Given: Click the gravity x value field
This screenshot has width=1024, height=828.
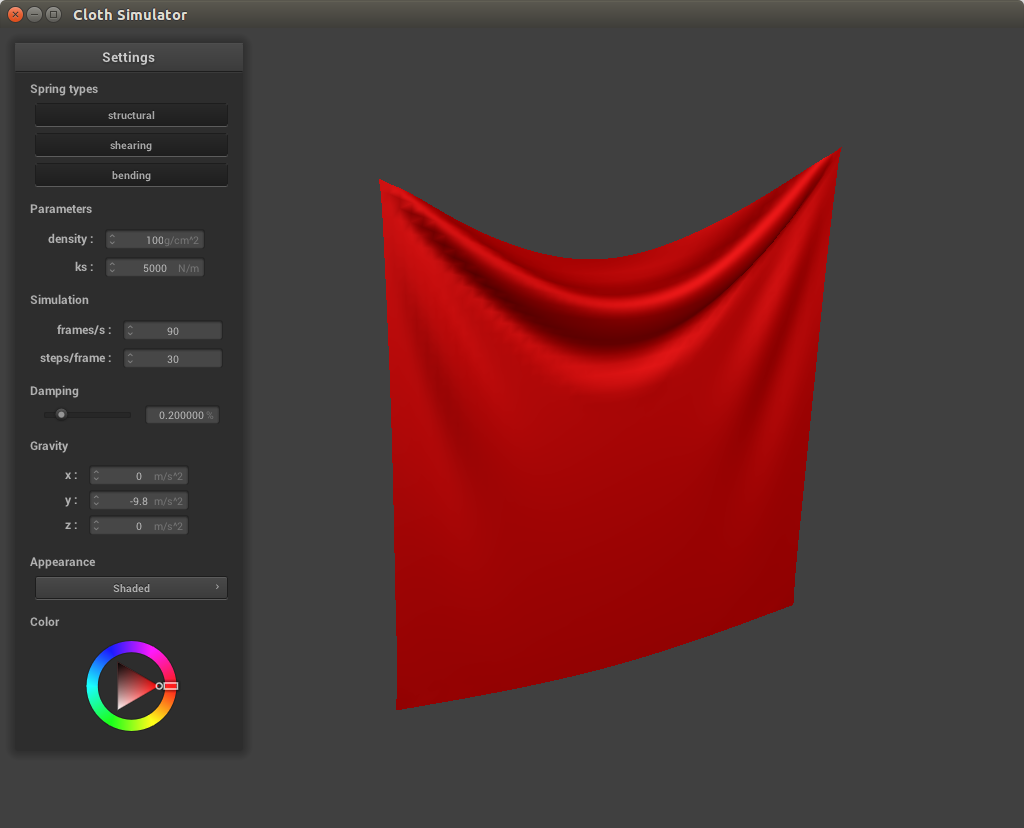Looking at the screenshot, I should 139,476.
